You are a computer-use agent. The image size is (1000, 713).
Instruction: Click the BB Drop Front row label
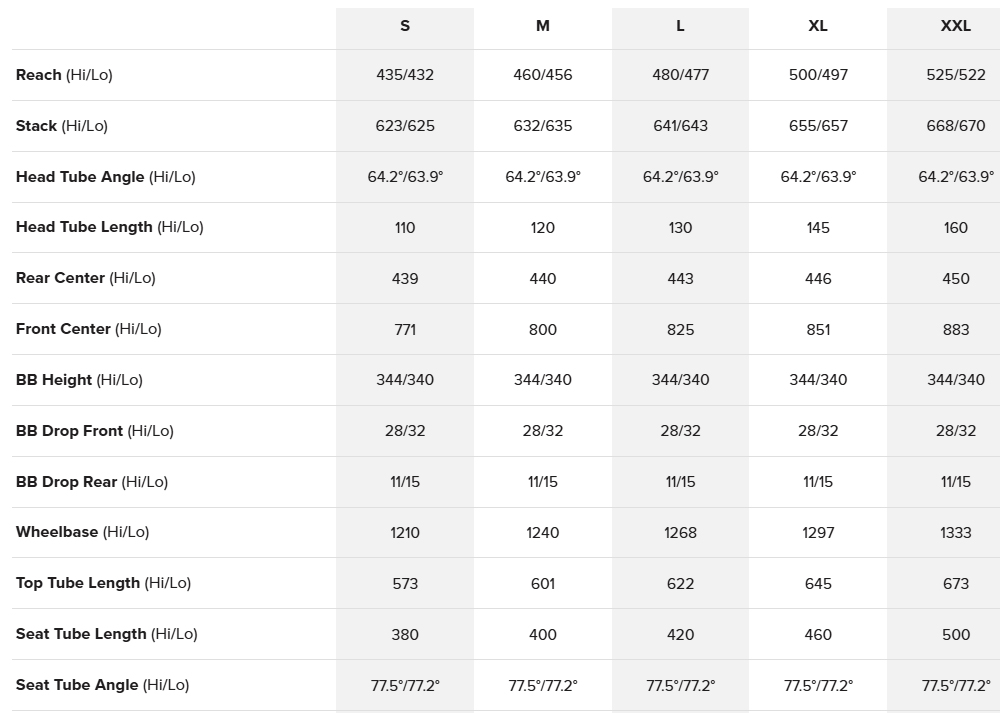point(94,431)
